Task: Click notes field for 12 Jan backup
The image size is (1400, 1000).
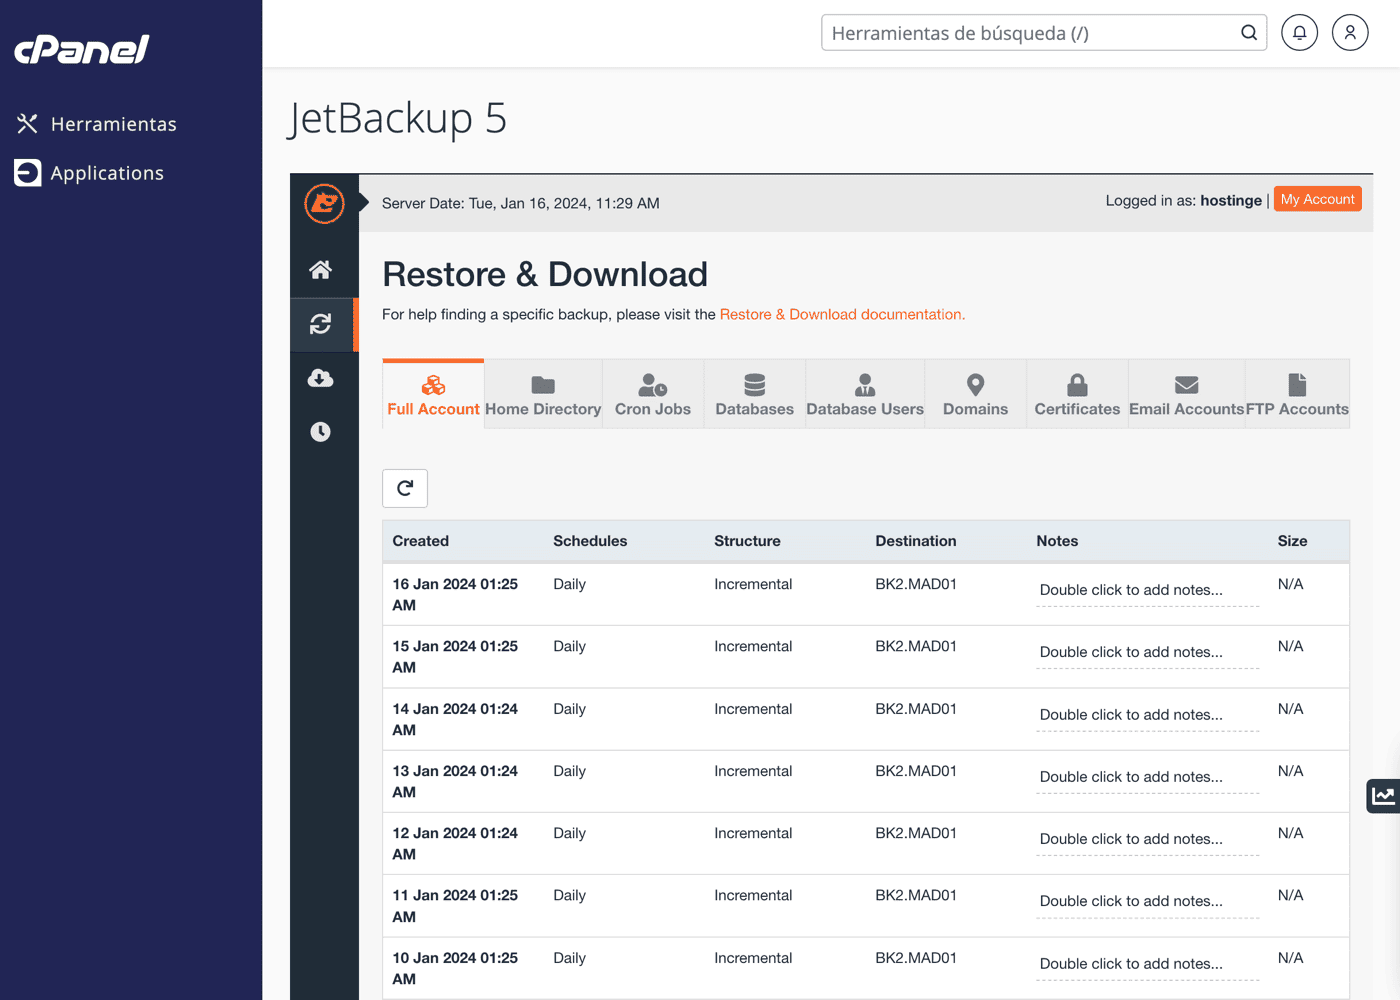Action: (x=1147, y=840)
